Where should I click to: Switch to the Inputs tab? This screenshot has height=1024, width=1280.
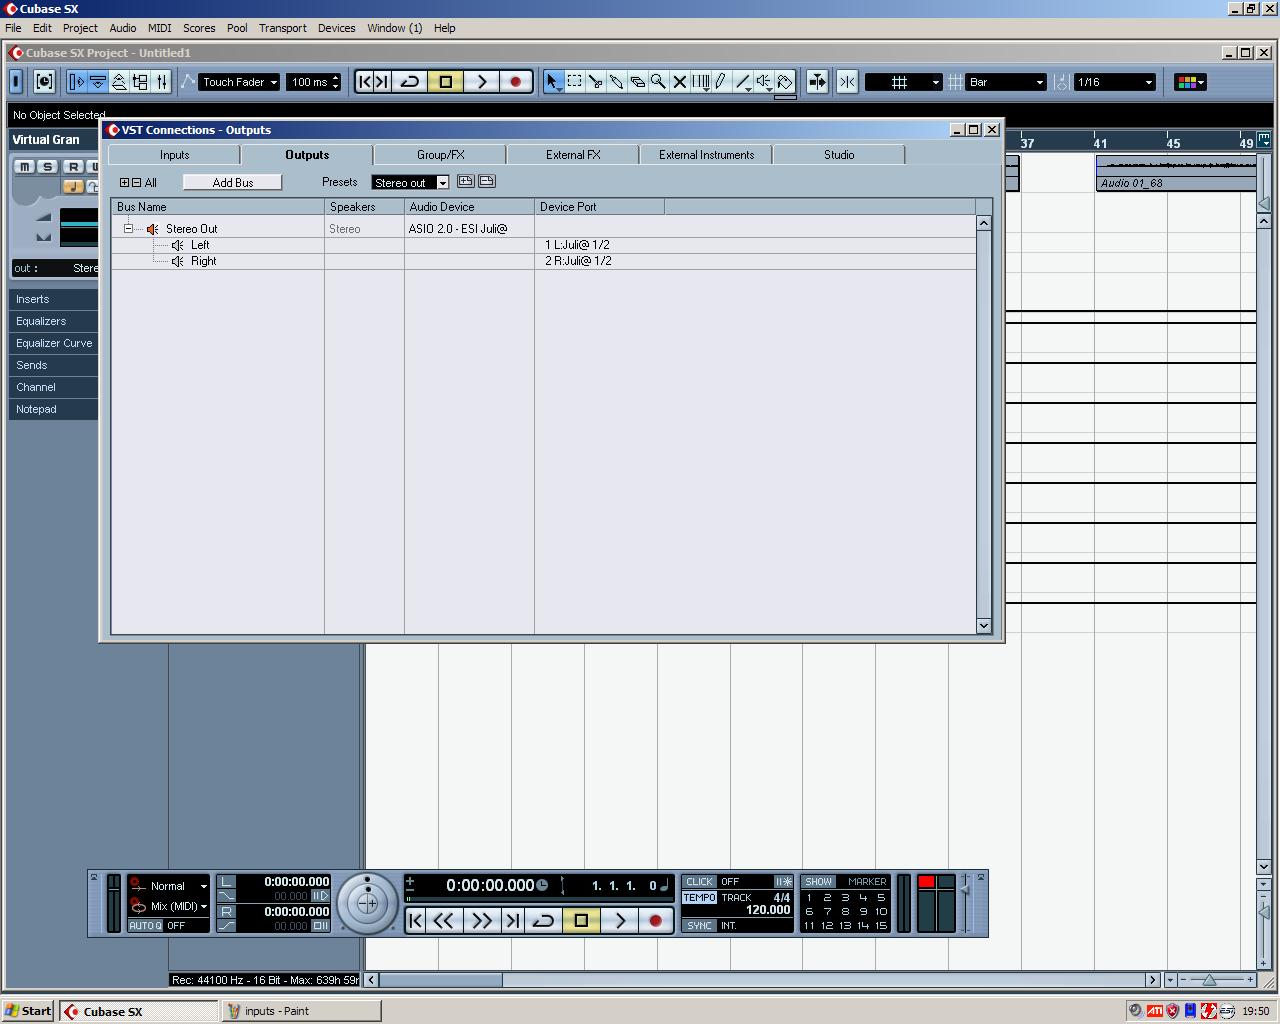point(174,155)
